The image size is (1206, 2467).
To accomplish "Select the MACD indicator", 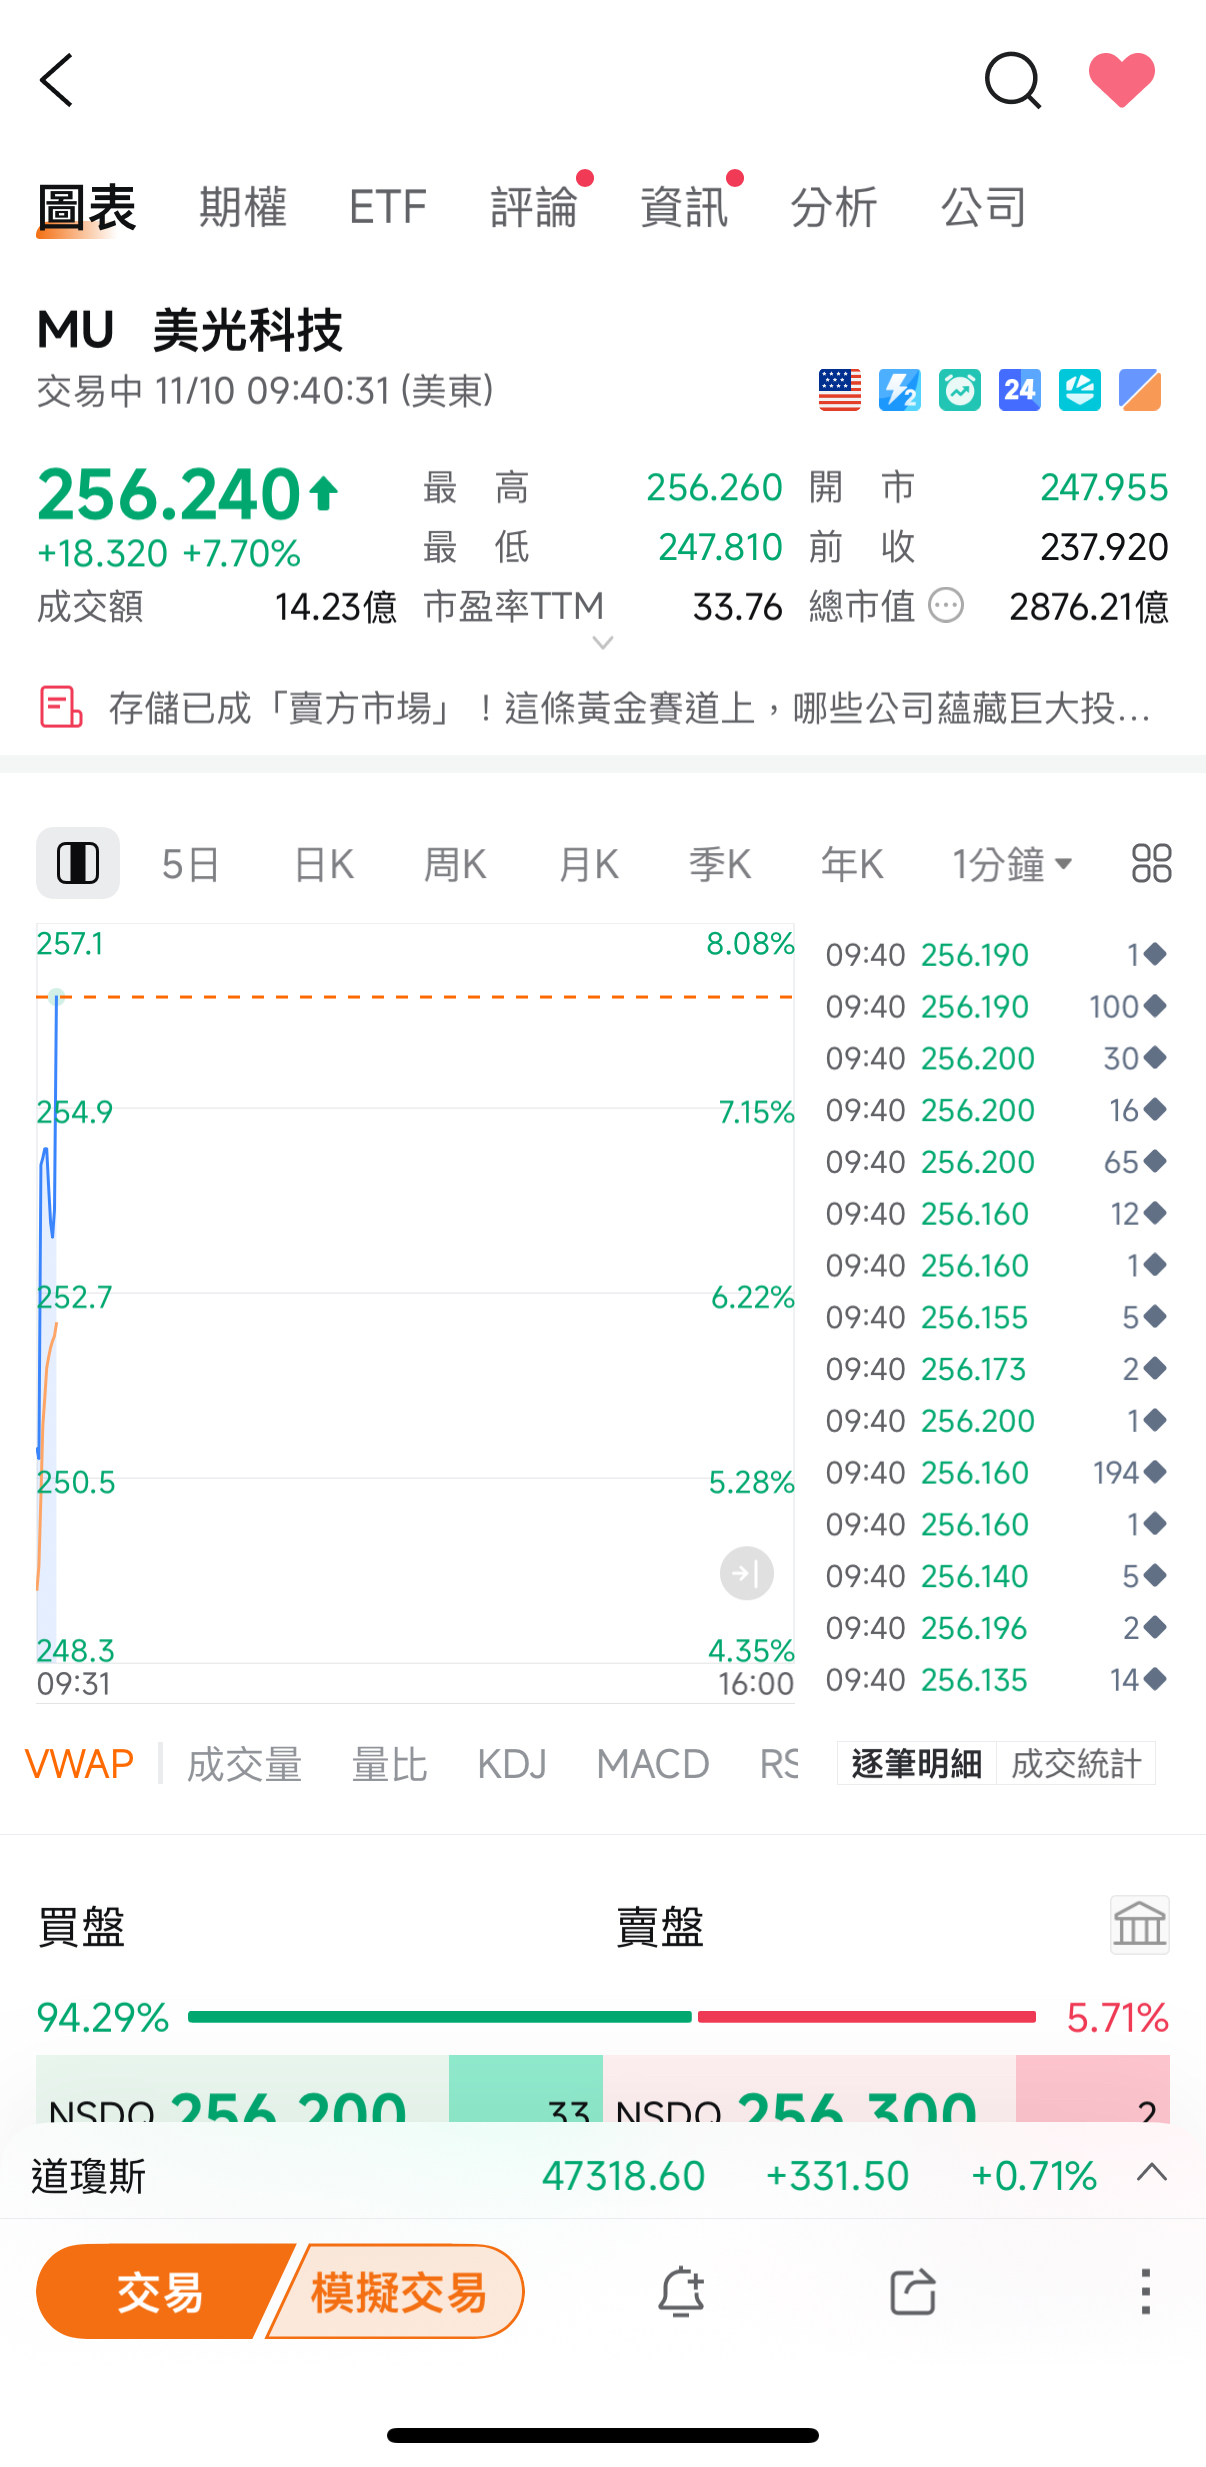I will tap(653, 1764).
